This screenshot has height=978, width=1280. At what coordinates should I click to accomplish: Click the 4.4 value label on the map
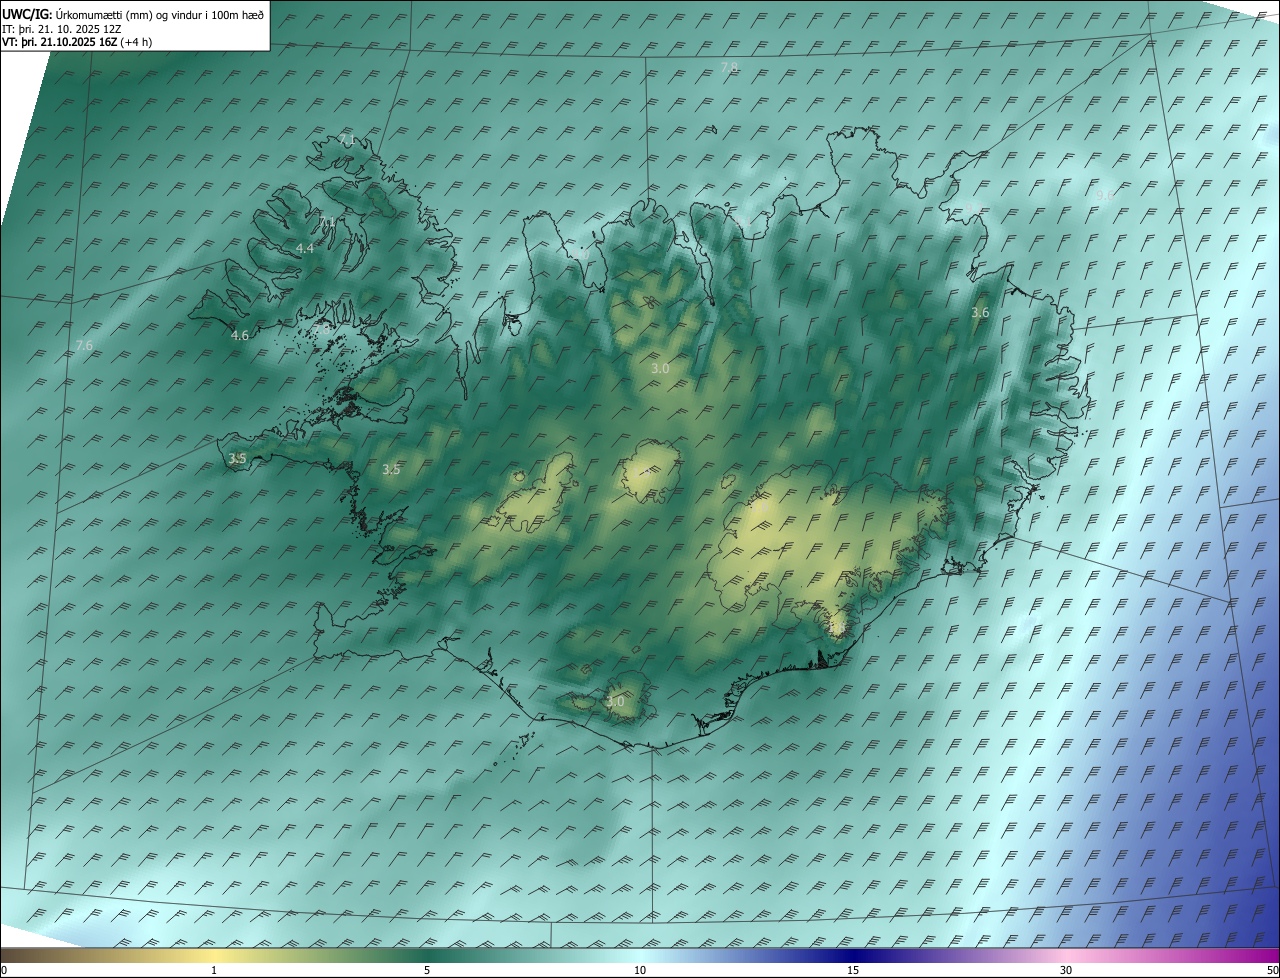click(305, 248)
